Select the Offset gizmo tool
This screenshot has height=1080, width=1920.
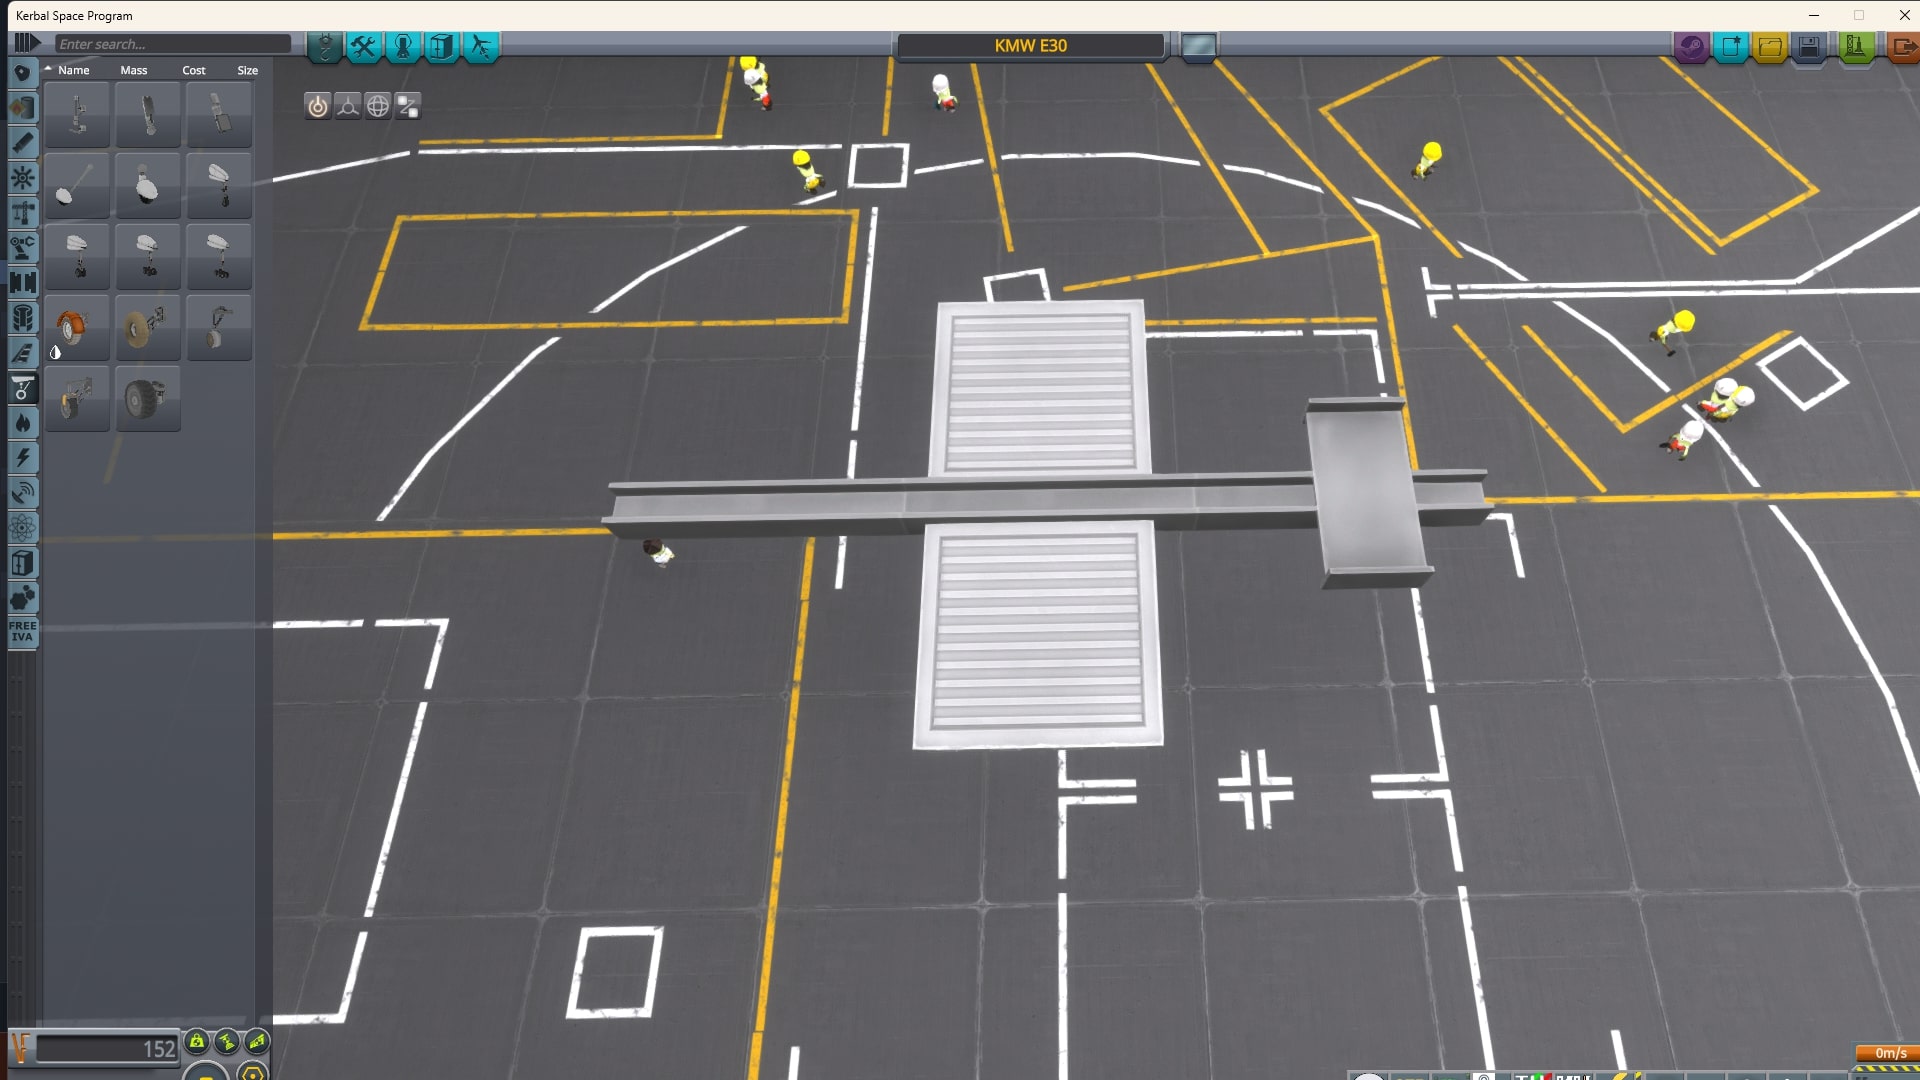[348, 106]
